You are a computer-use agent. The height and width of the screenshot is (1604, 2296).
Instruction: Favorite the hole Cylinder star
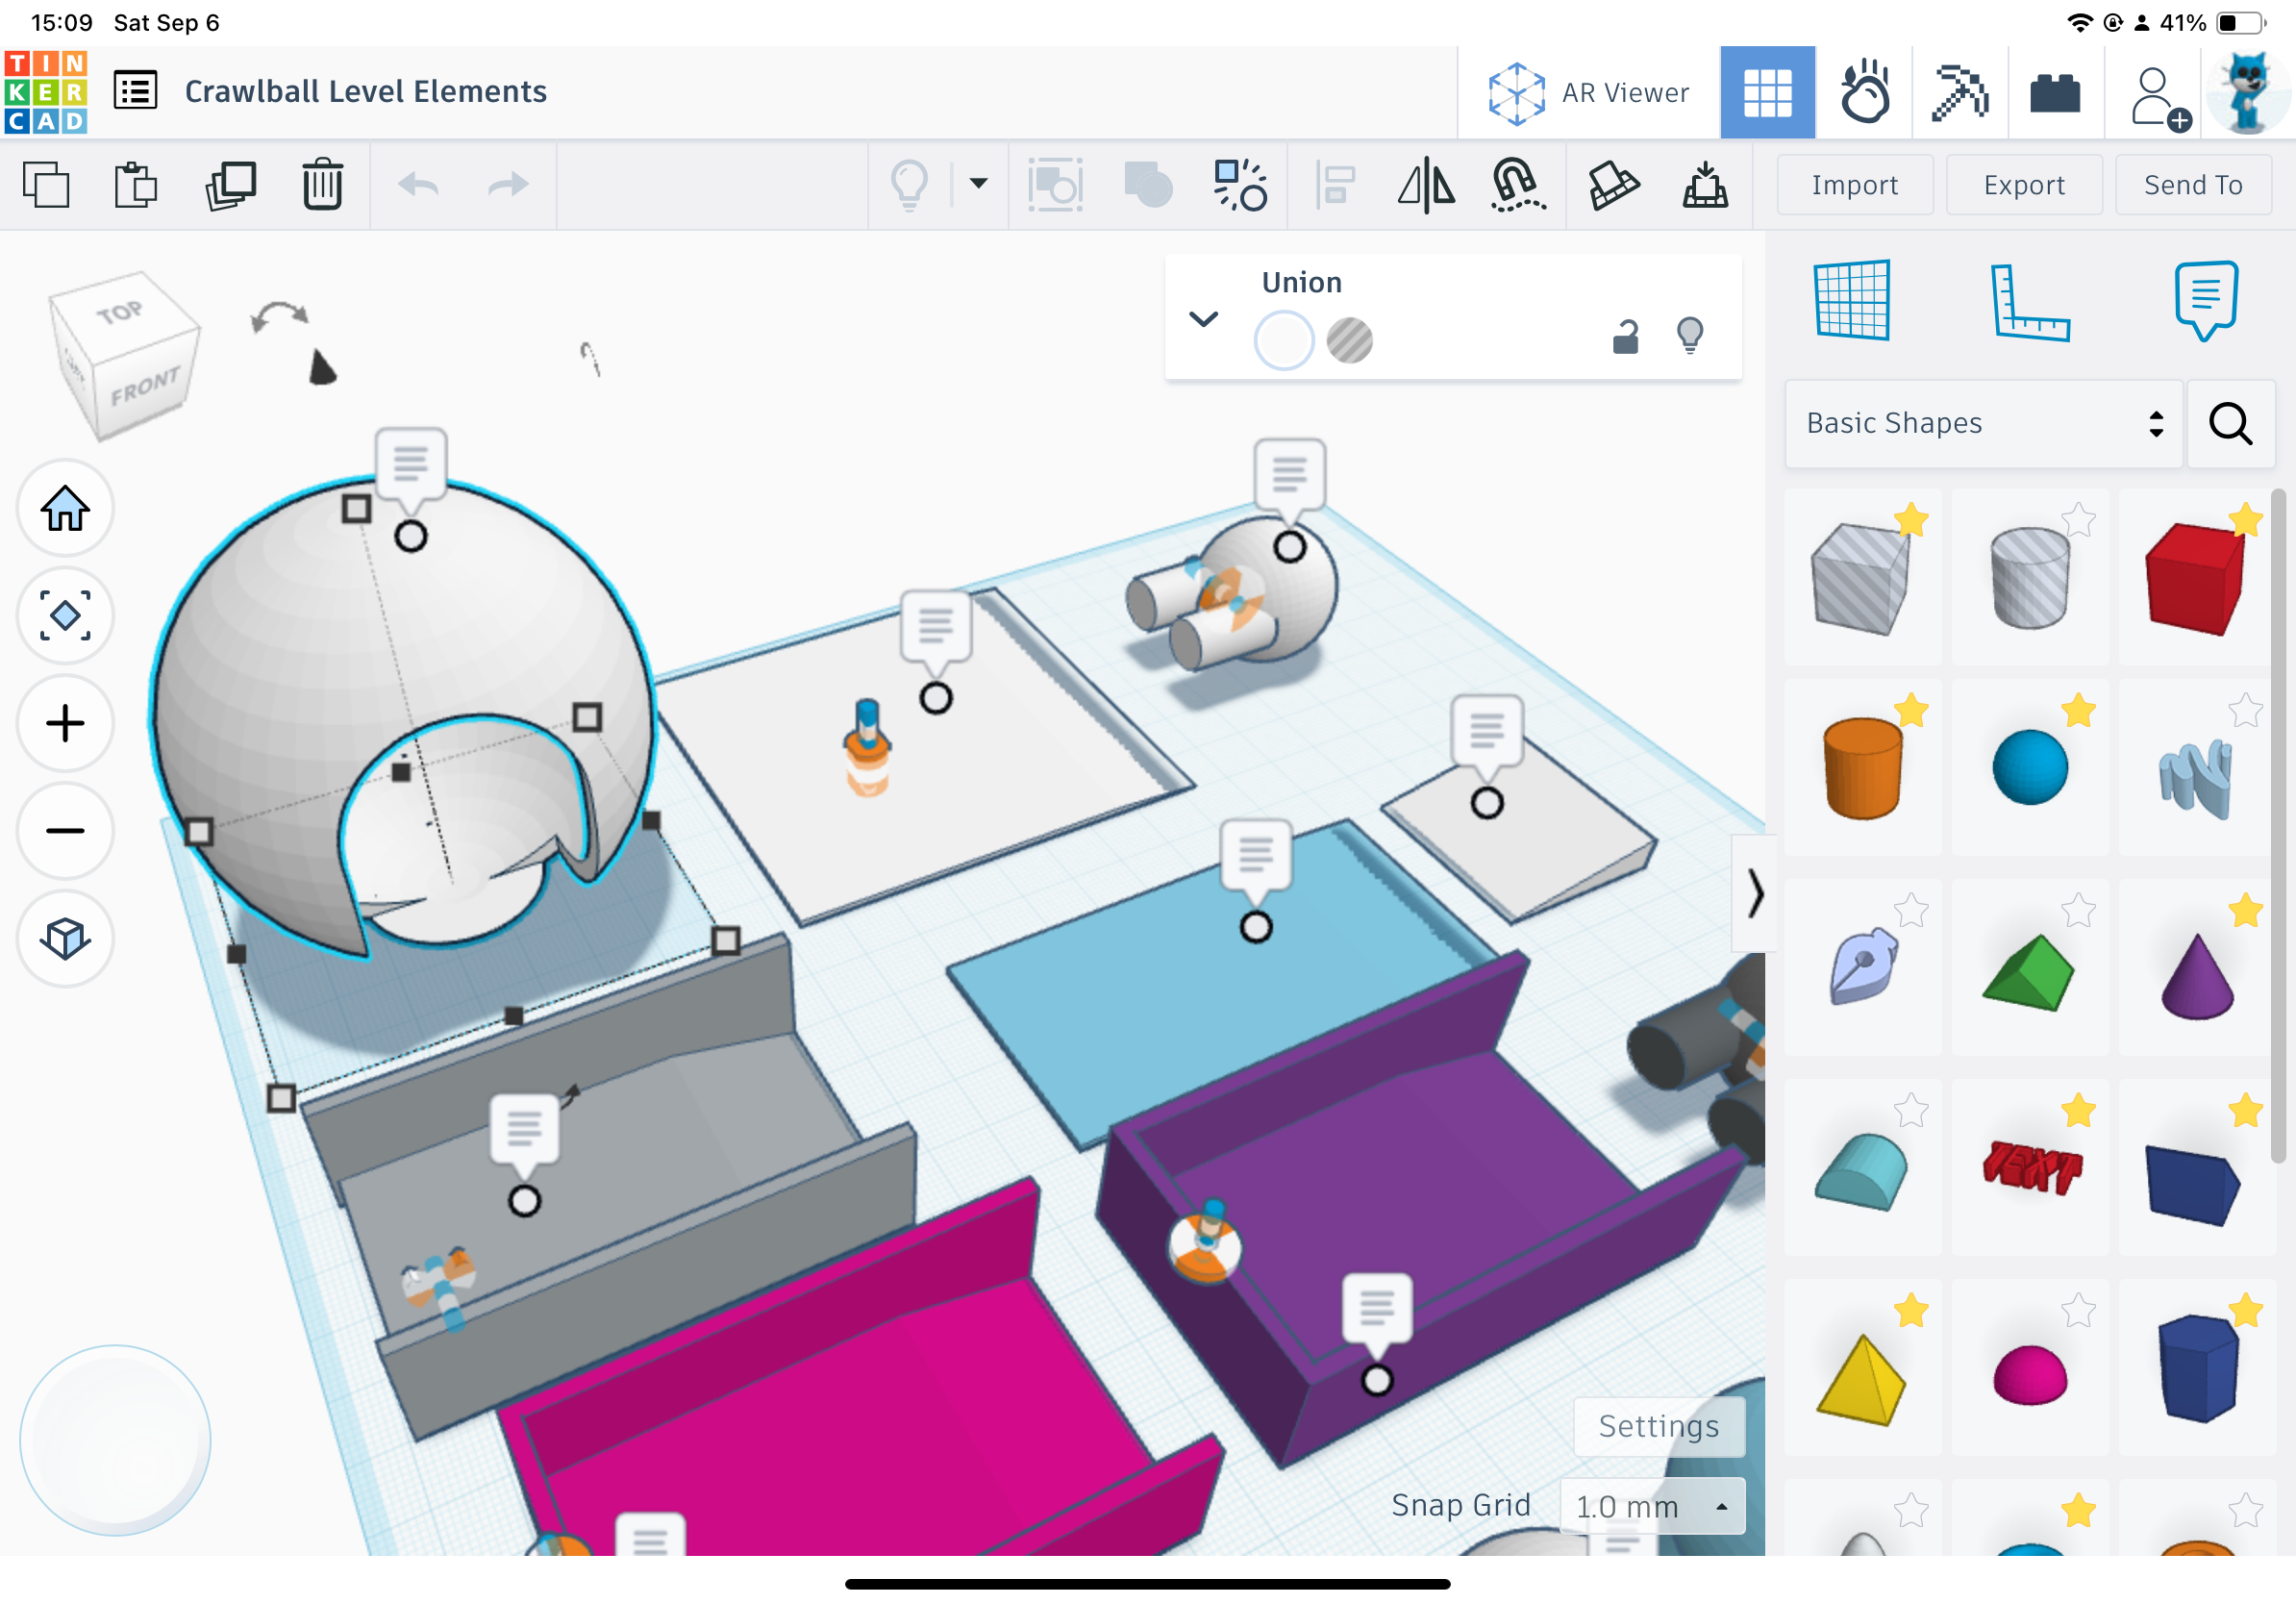2078,520
